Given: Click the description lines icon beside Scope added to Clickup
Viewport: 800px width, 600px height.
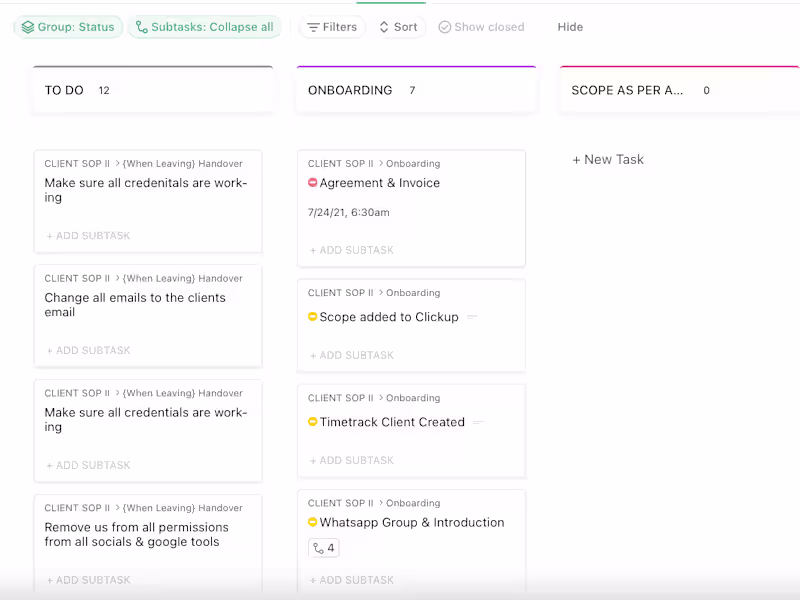Looking at the screenshot, I should pos(472,317).
